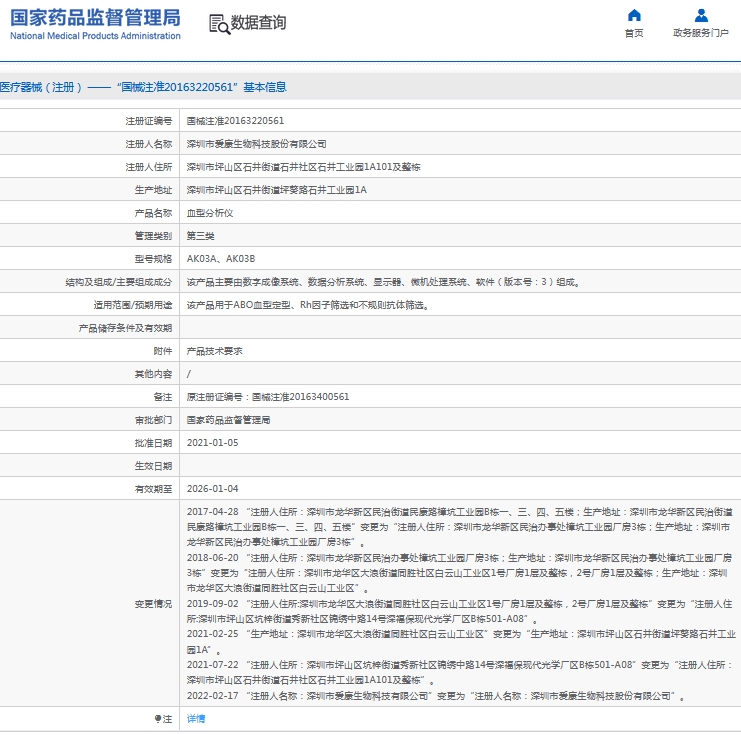Click product name value 血型分析仪
Viewport: 741px width, 735px height.
point(210,213)
